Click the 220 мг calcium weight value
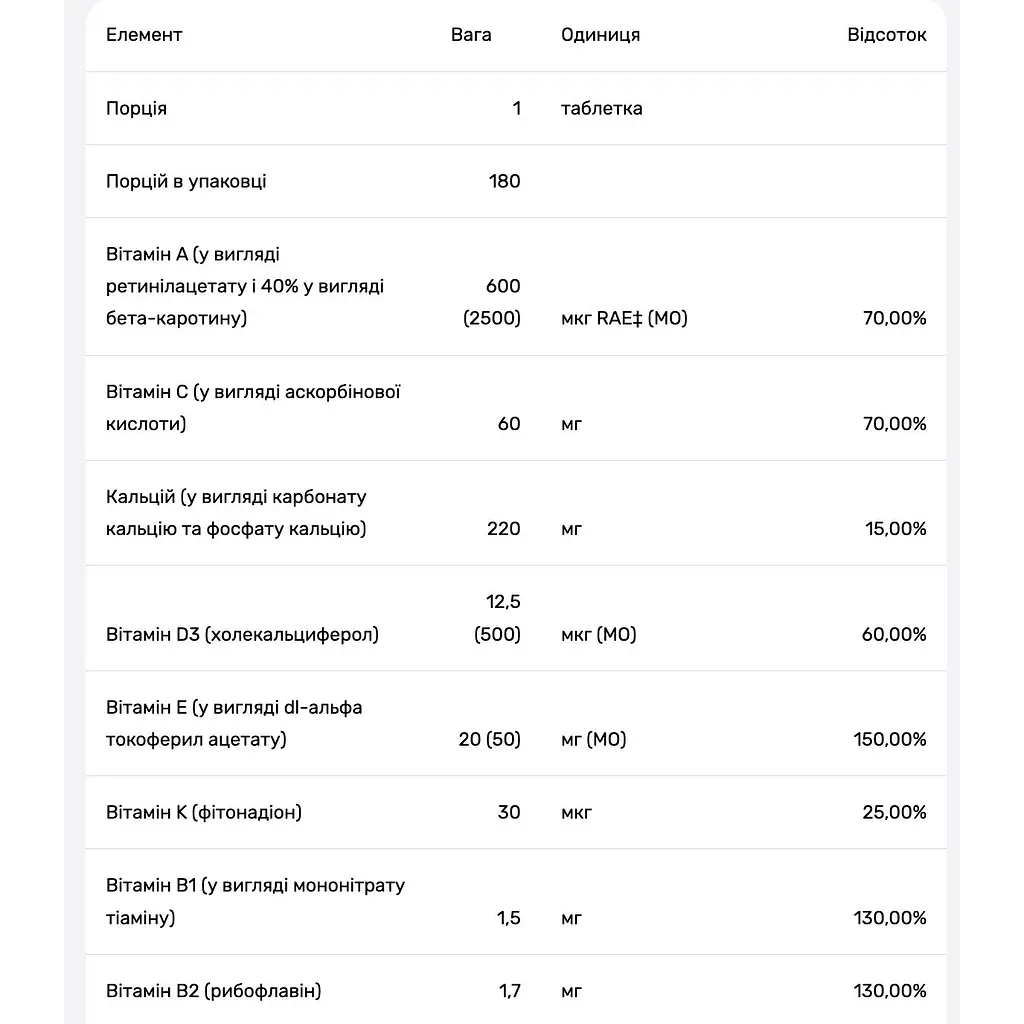 point(504,529)
